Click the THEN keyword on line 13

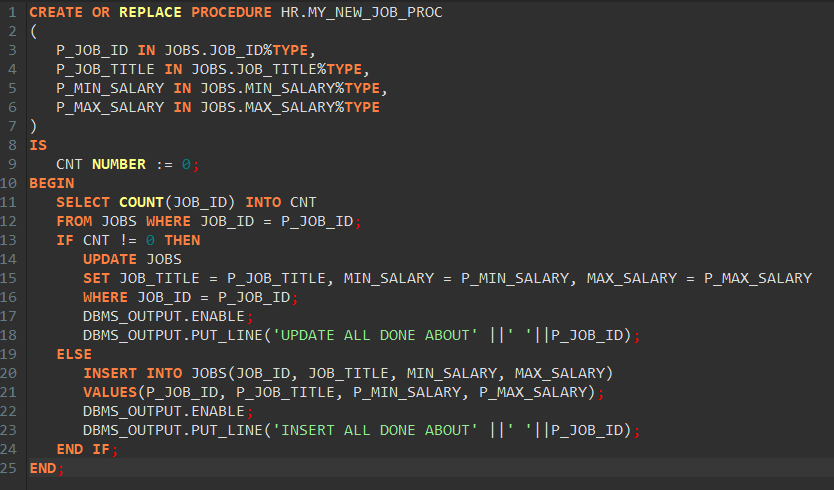pyautogui.click(x=182, y=240)
